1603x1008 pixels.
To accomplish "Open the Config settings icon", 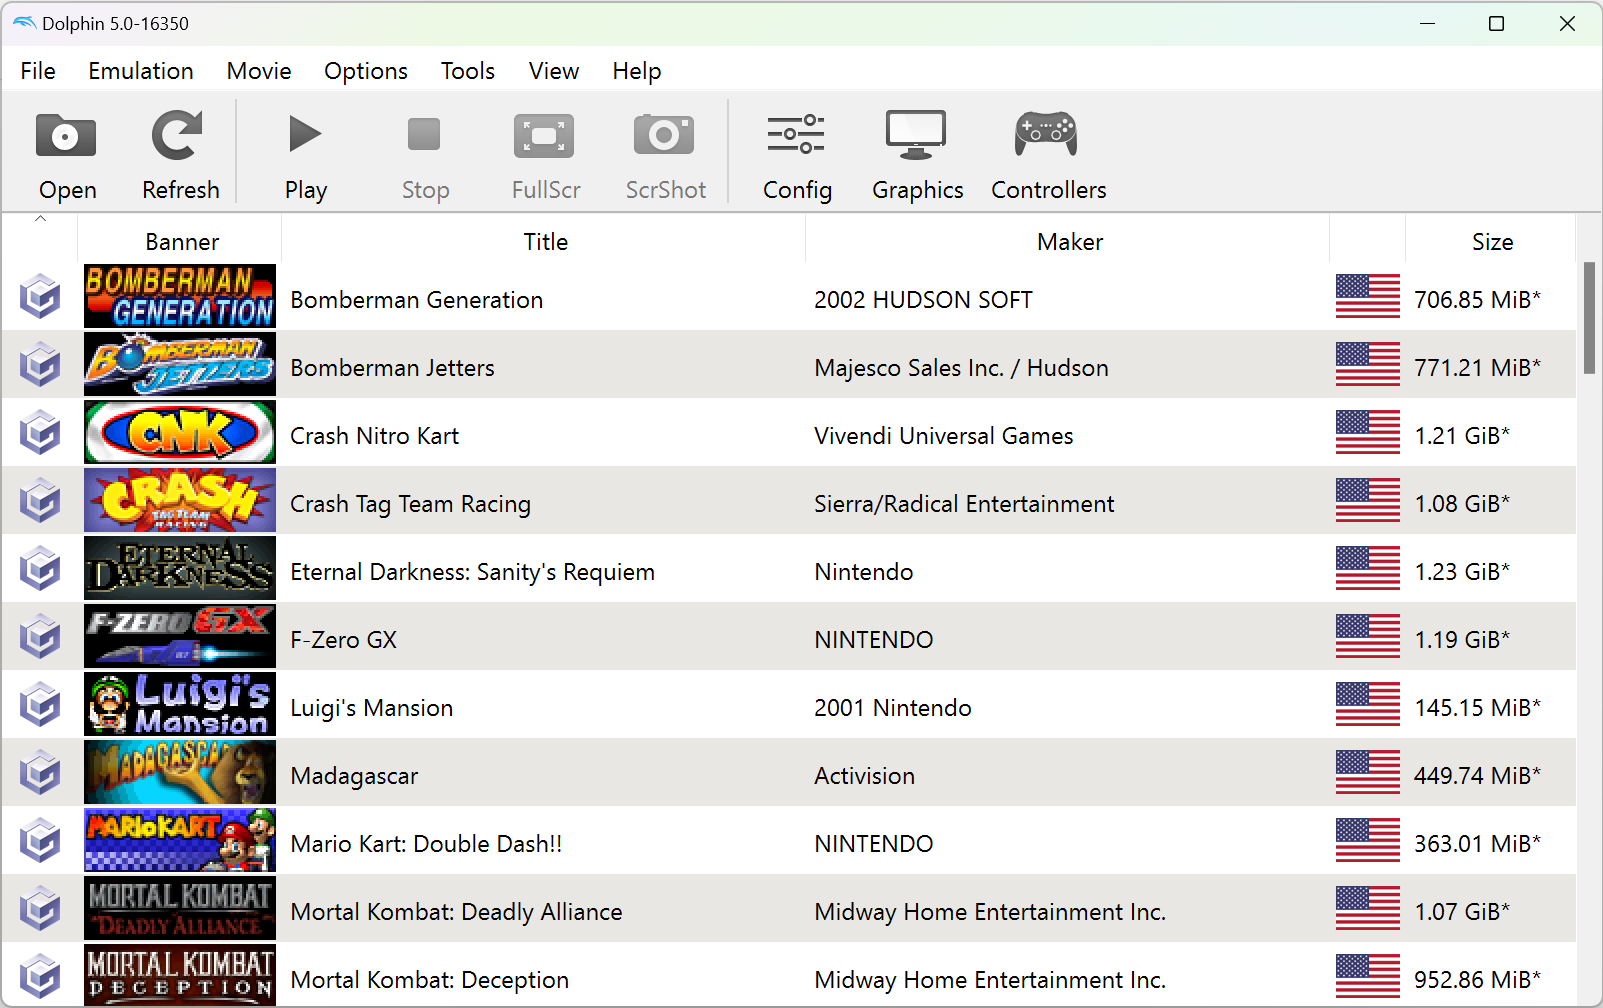I will tap(796, 134).
